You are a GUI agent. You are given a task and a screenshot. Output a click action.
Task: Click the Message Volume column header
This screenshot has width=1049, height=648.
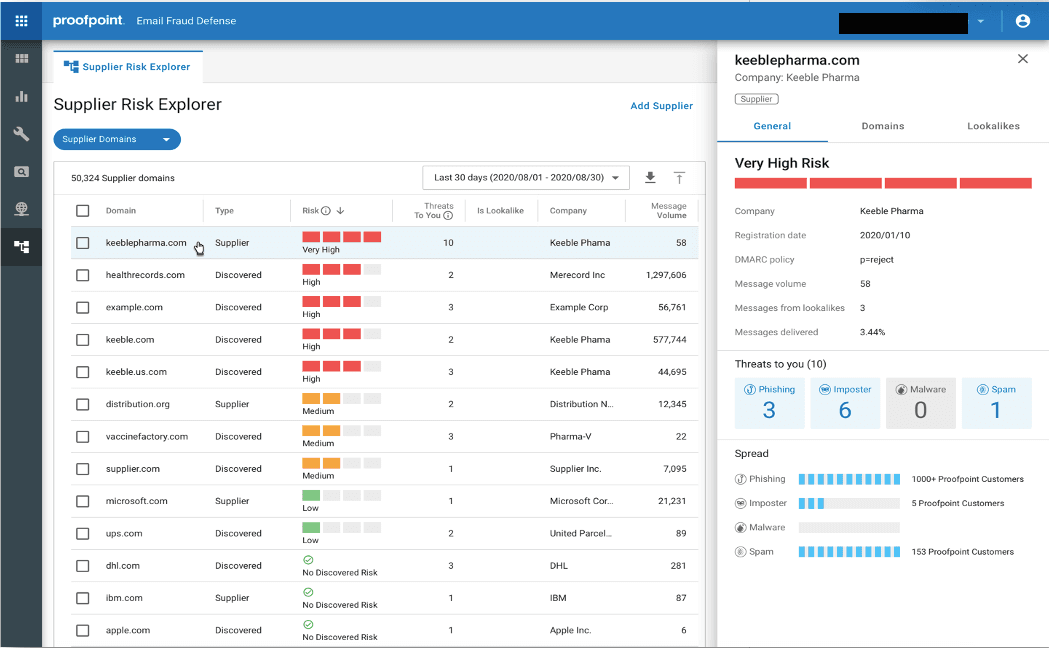pyautogui.click(x=669, y=211)
